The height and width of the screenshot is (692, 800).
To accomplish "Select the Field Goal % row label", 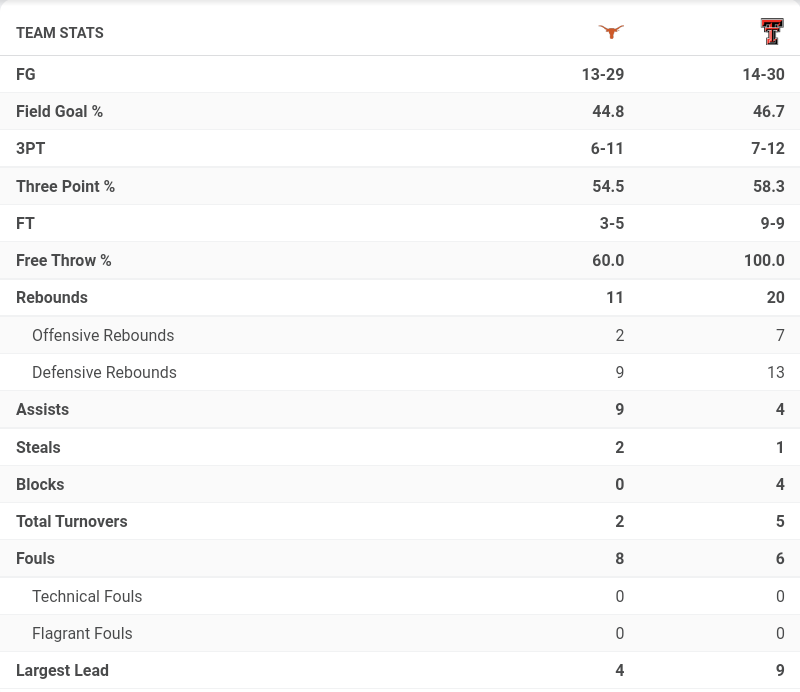I will [59, 111].
